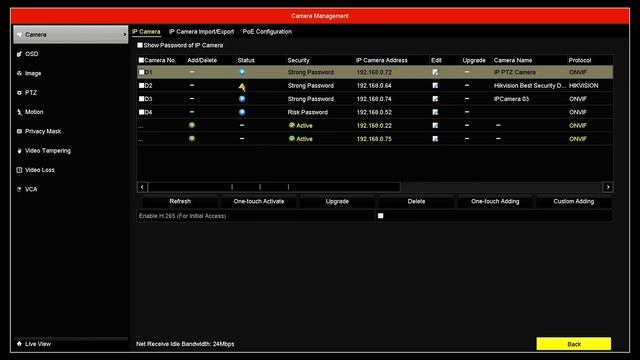Viewport: 640px width, 360px height.
Task: Click delete icon for camera D4
Action: [192, 112]
